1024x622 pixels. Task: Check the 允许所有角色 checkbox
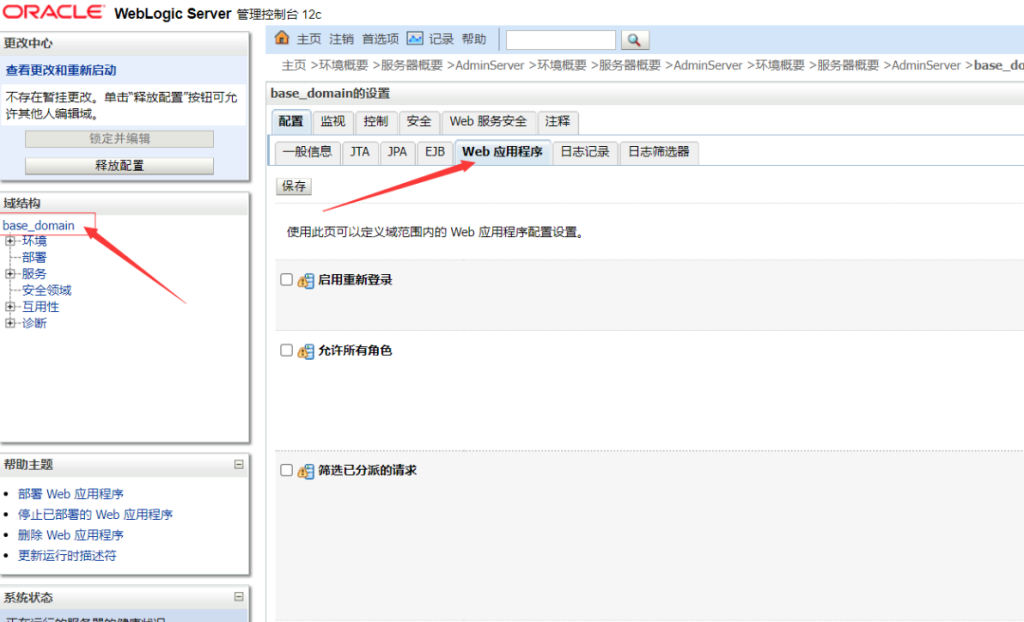(x=287, y=351)
